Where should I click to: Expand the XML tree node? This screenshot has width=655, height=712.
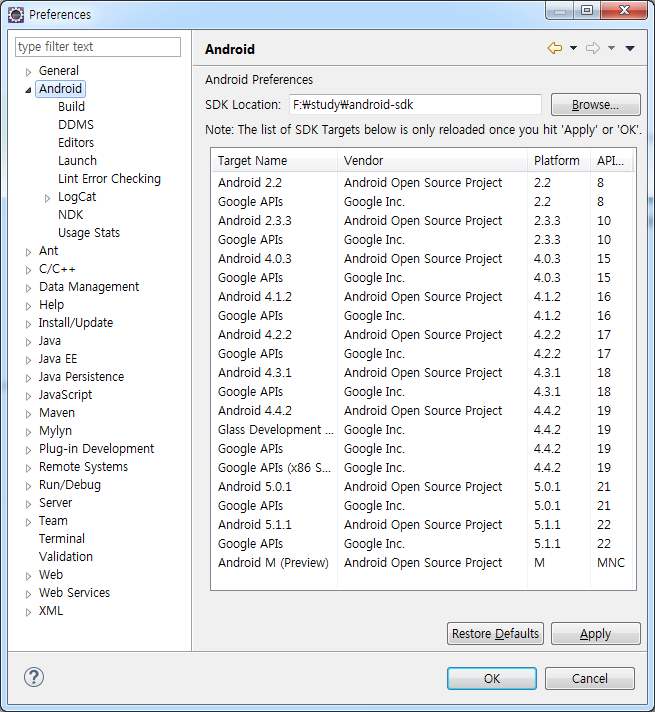[x=28, y=612]
